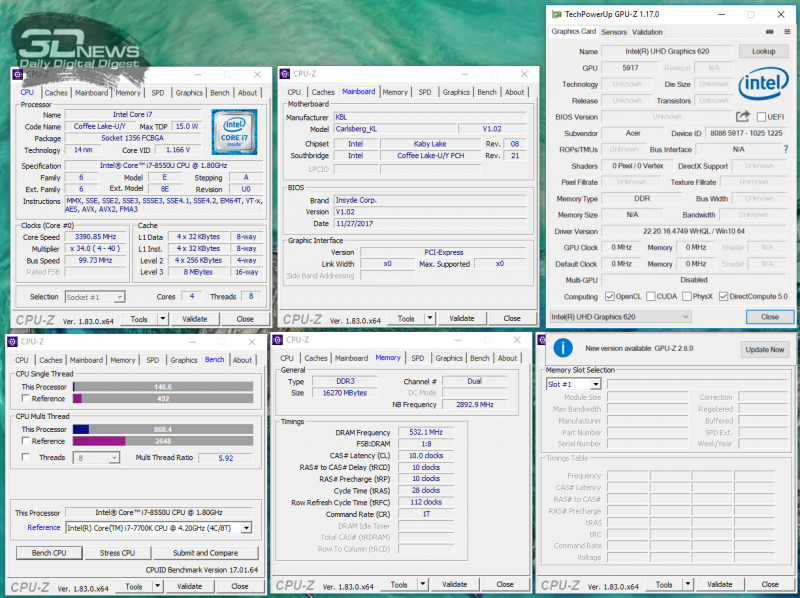Click blue info icon beside update notice

(x=563, y=348)
